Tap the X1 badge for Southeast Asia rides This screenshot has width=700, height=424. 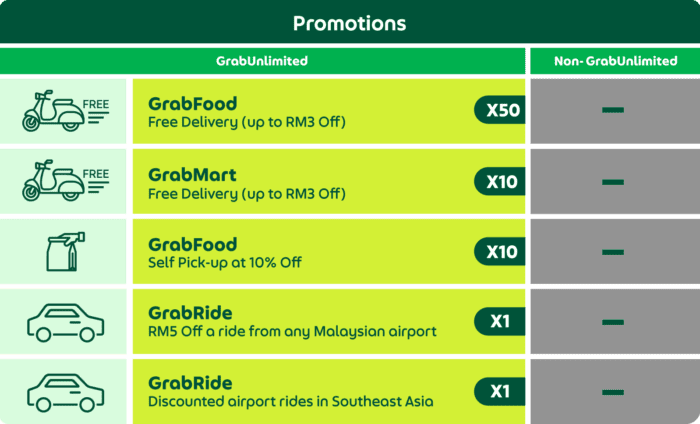click(x=500, y=391)
